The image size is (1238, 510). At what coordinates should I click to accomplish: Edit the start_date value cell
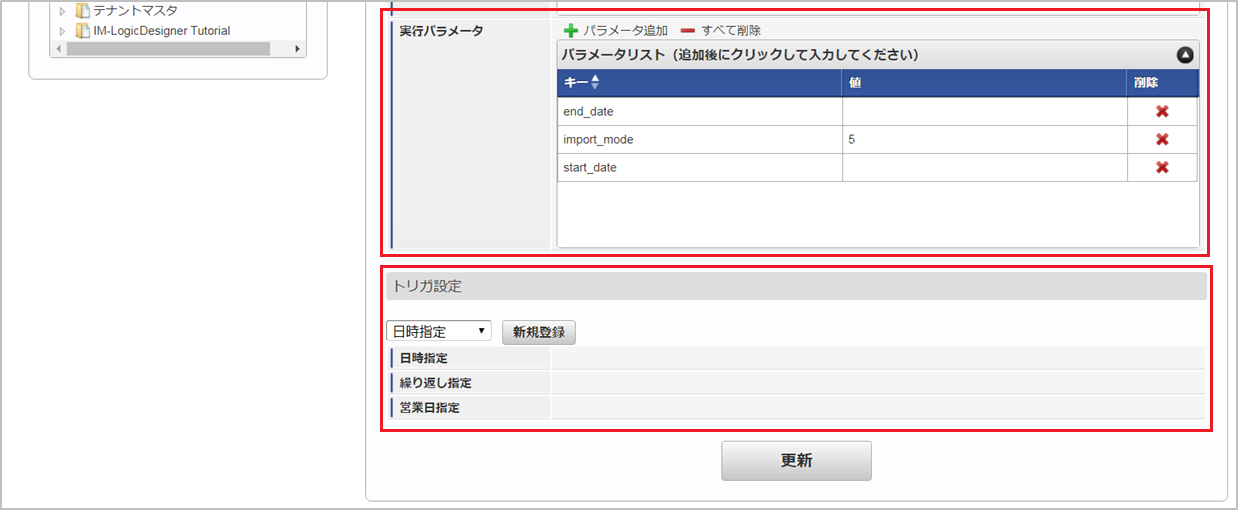(x=985, y=167)
